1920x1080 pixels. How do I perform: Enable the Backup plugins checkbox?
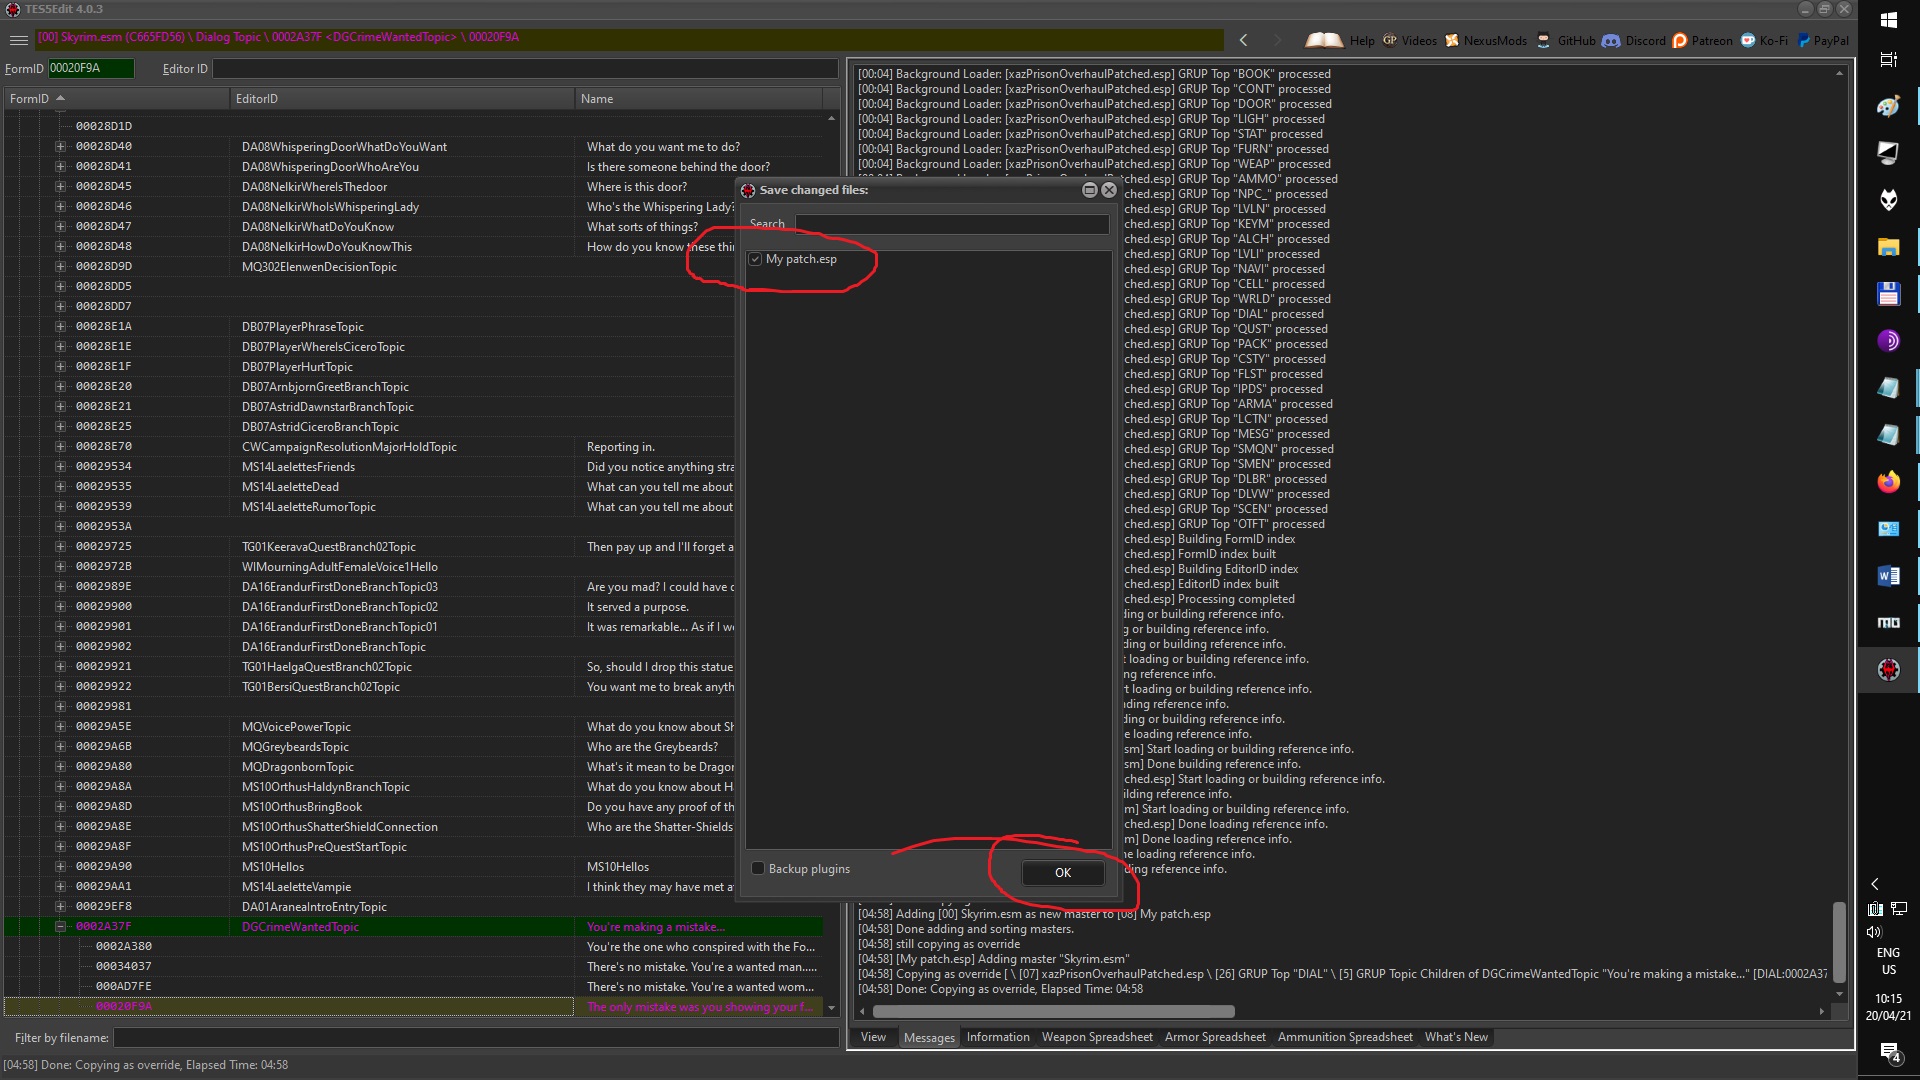(x=758, y=868)
